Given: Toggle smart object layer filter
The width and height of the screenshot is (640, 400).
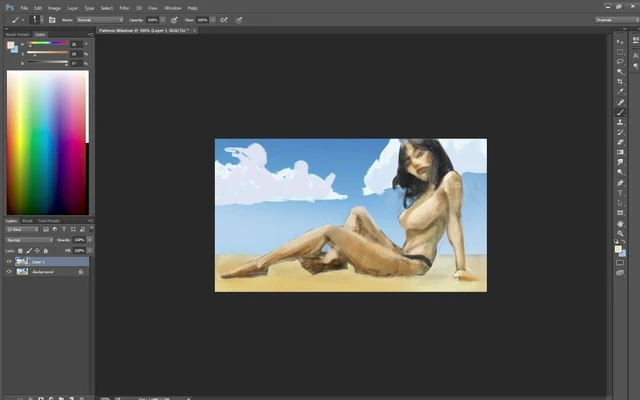Looking at the screenshot, I should [x=82, y=229].
